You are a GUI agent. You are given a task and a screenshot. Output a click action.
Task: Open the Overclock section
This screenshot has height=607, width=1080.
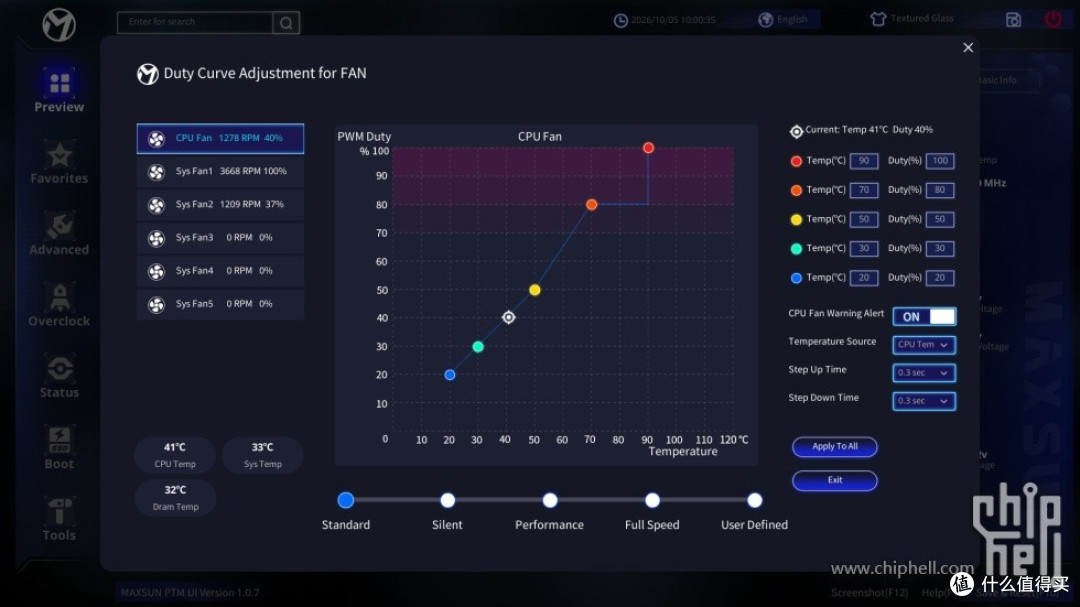[x=59, y=305]
